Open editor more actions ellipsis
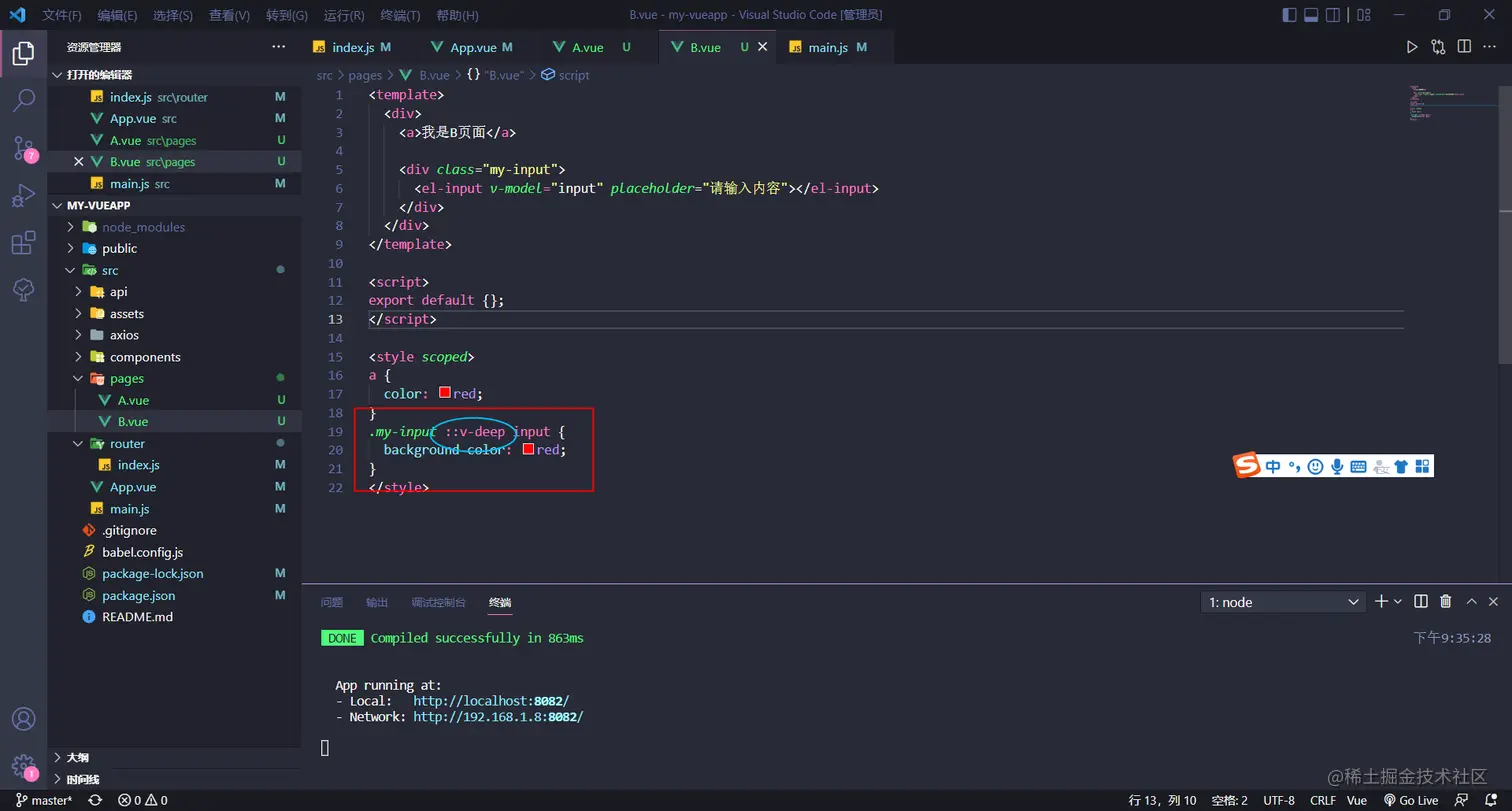The height and width of the screenshot is (811, 1512). click(1490, 47)
